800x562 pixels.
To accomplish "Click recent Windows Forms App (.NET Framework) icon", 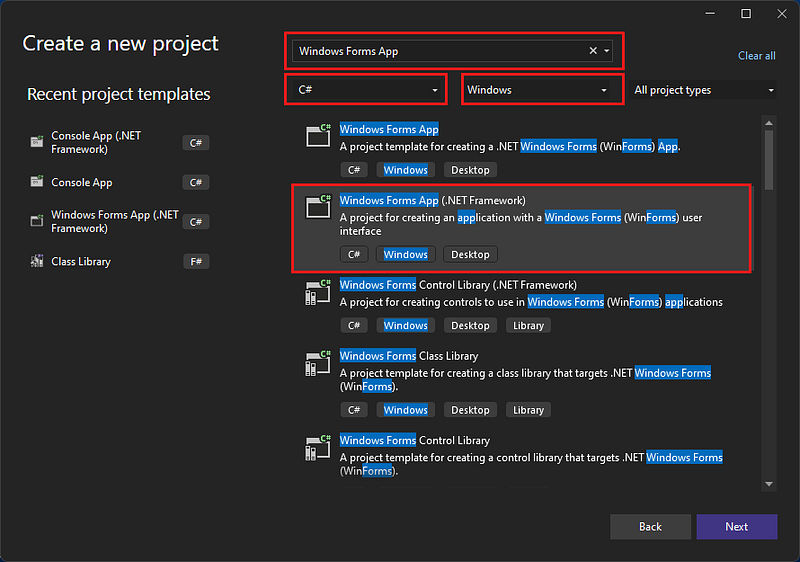I will point(37,221).
